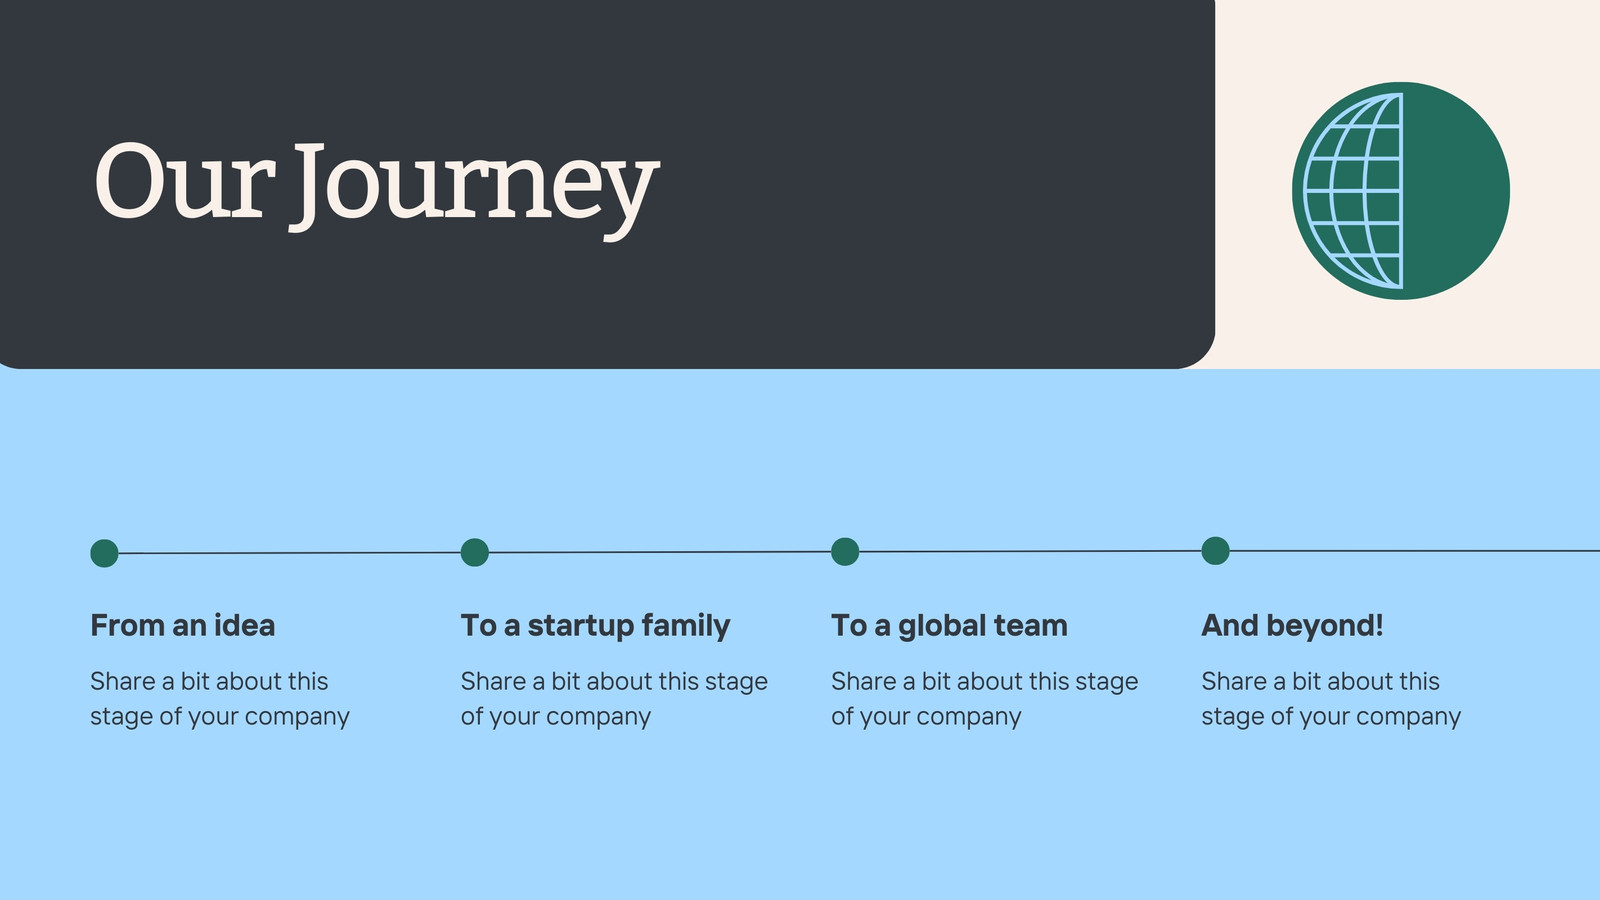Select the description text under "And beyond!"
The height and width of the screenshot is (900, 1600).
[1331, 699]
